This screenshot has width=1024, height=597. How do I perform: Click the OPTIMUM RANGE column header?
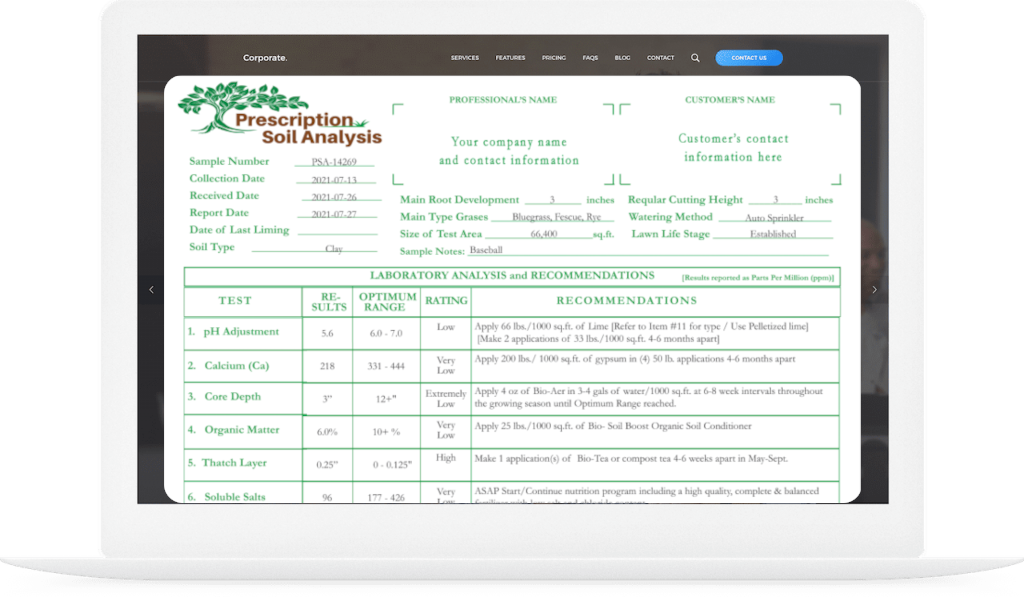coord(387,302)
